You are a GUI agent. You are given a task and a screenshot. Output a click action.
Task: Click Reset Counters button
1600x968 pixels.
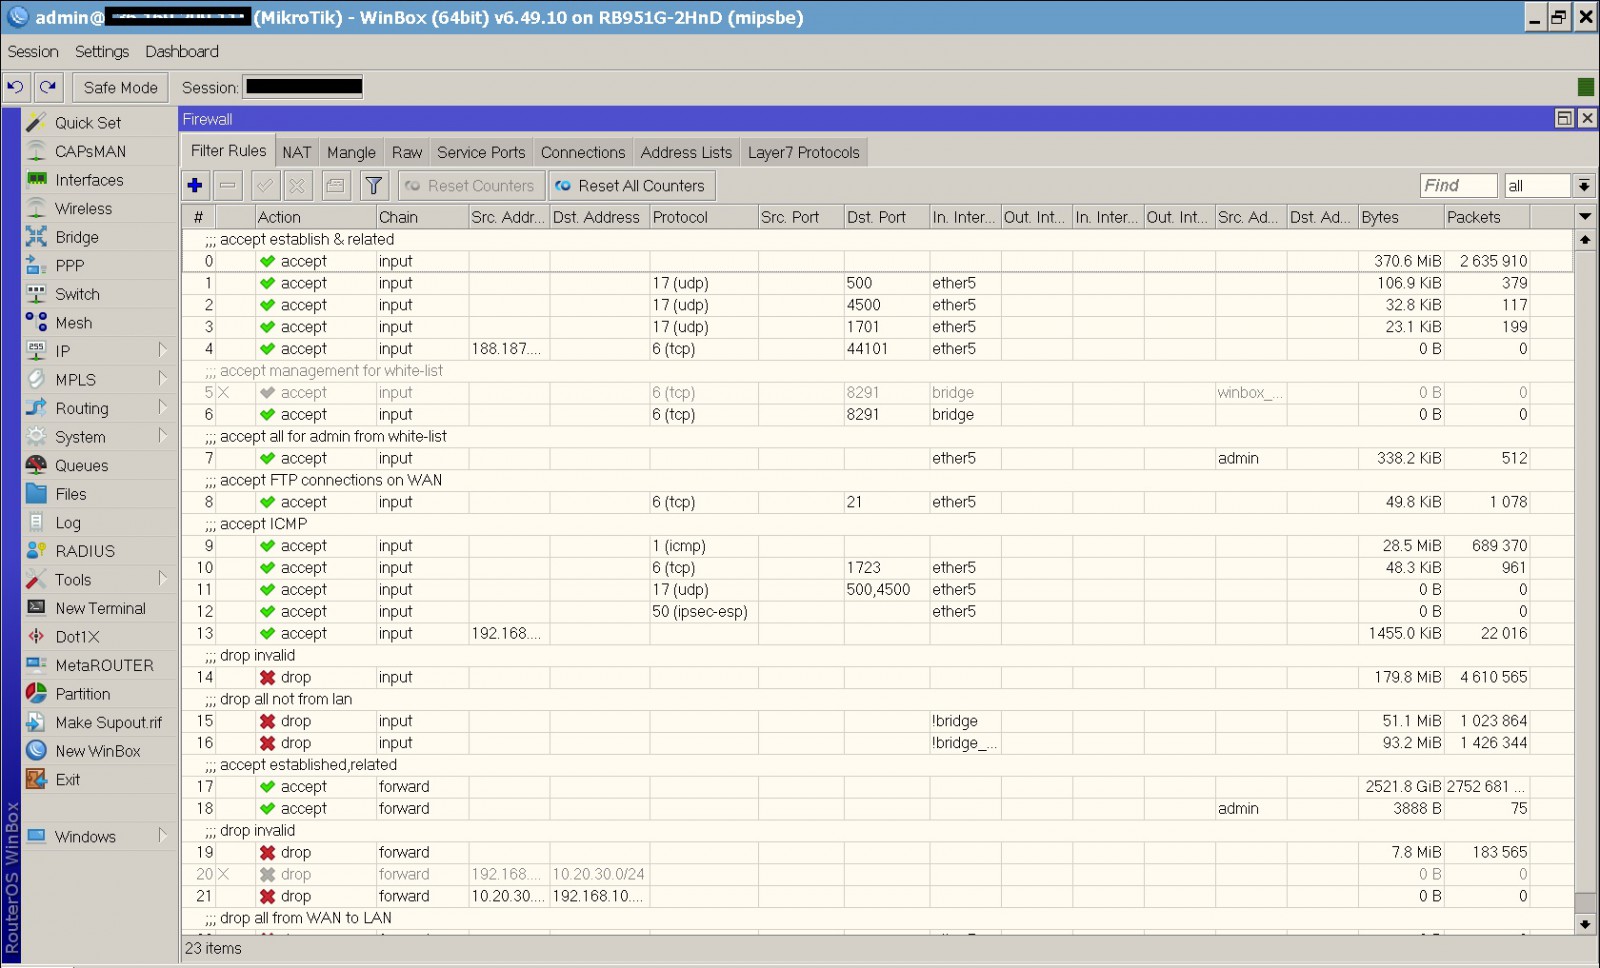tap(471, 185)
